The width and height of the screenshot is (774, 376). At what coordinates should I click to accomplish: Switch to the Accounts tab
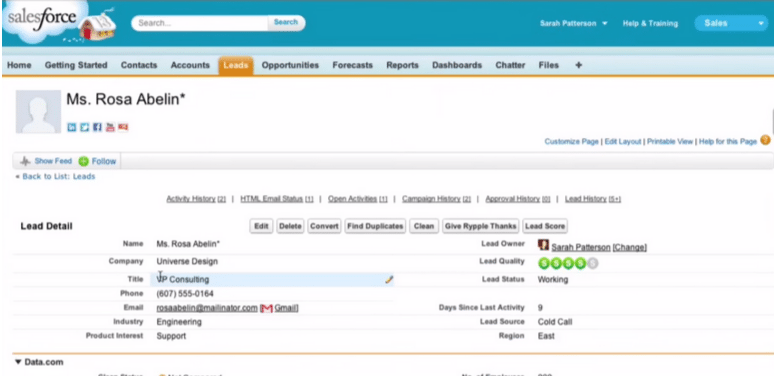[190, 65]
